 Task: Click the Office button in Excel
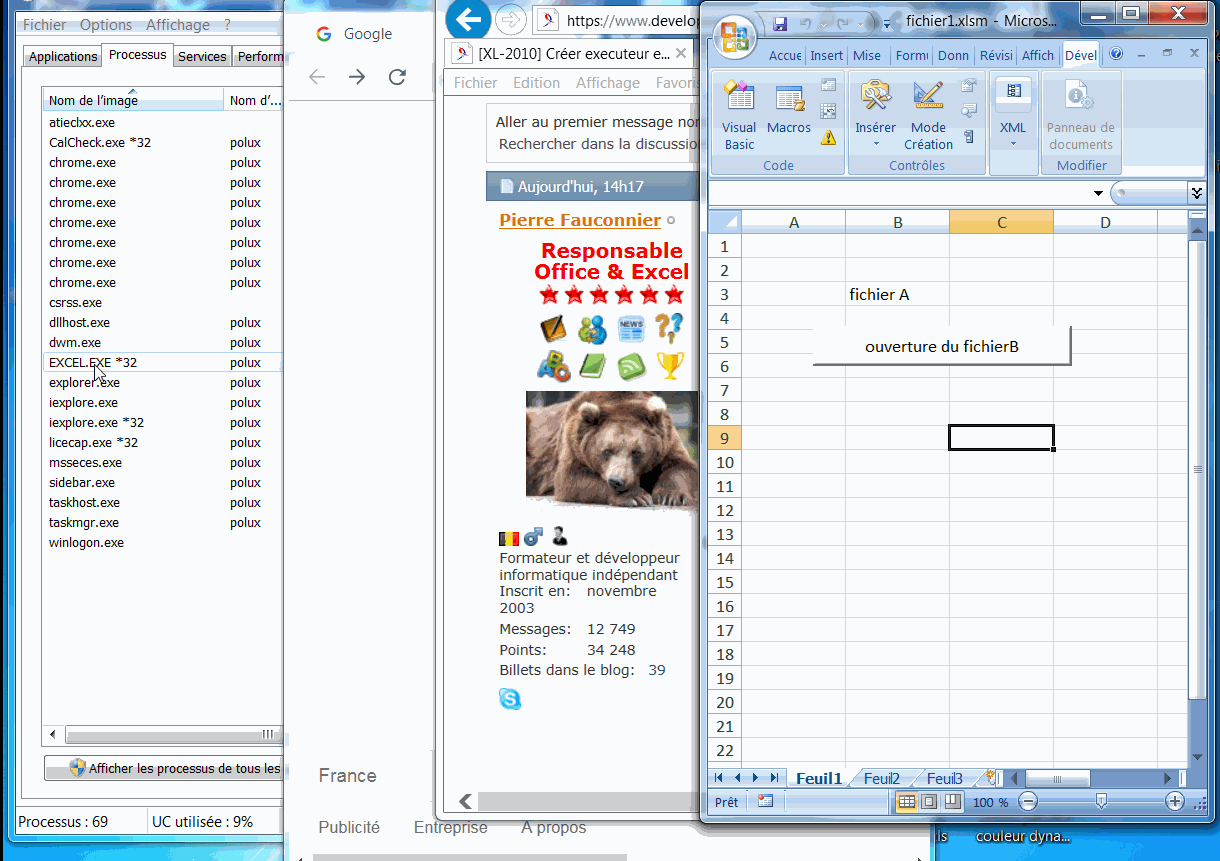[735, 36]
